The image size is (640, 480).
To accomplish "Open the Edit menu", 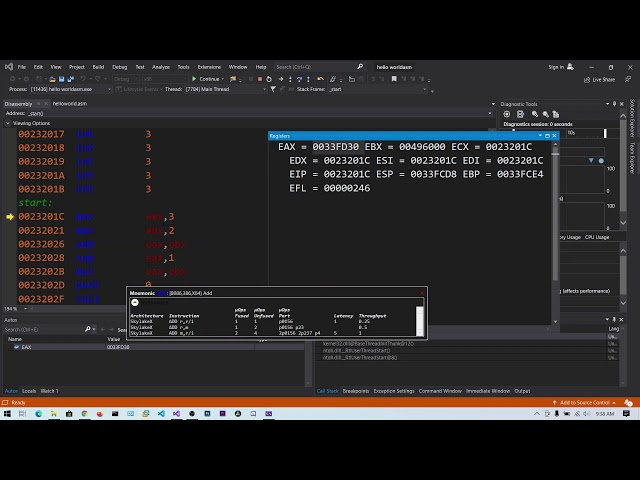I will [x=38, y=67].
